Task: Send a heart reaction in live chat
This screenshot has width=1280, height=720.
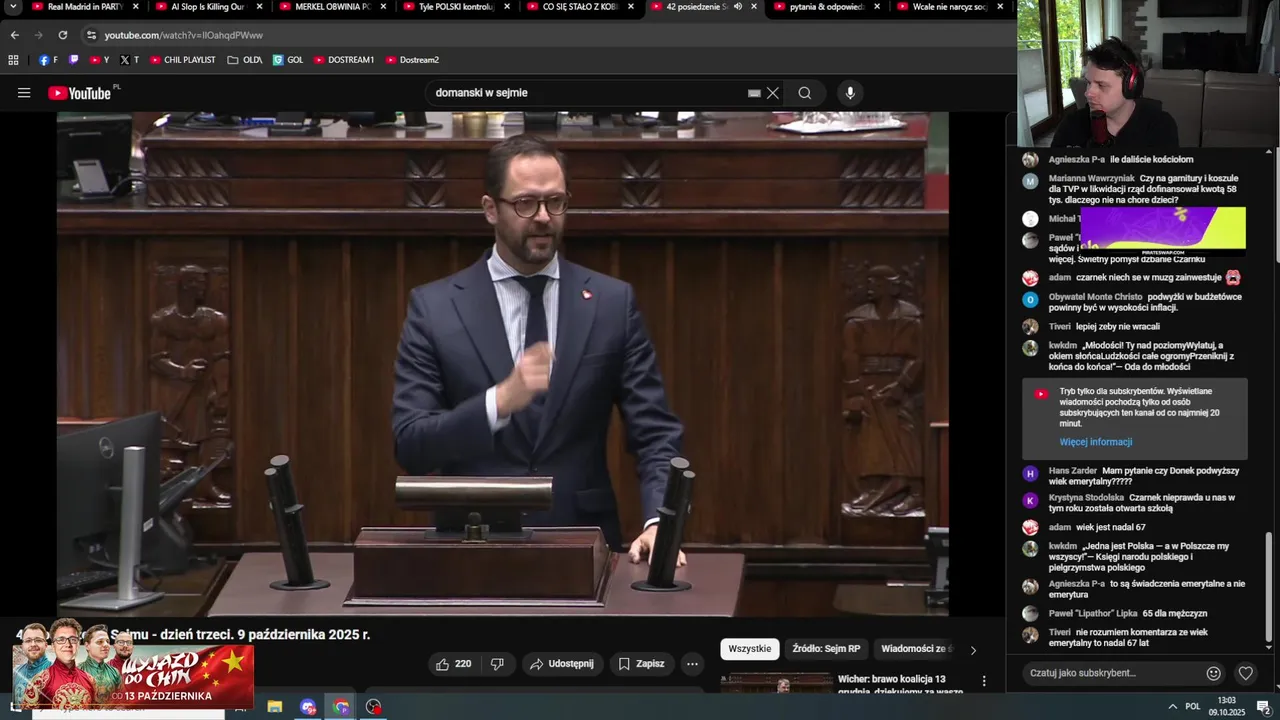Action: 1246,674
